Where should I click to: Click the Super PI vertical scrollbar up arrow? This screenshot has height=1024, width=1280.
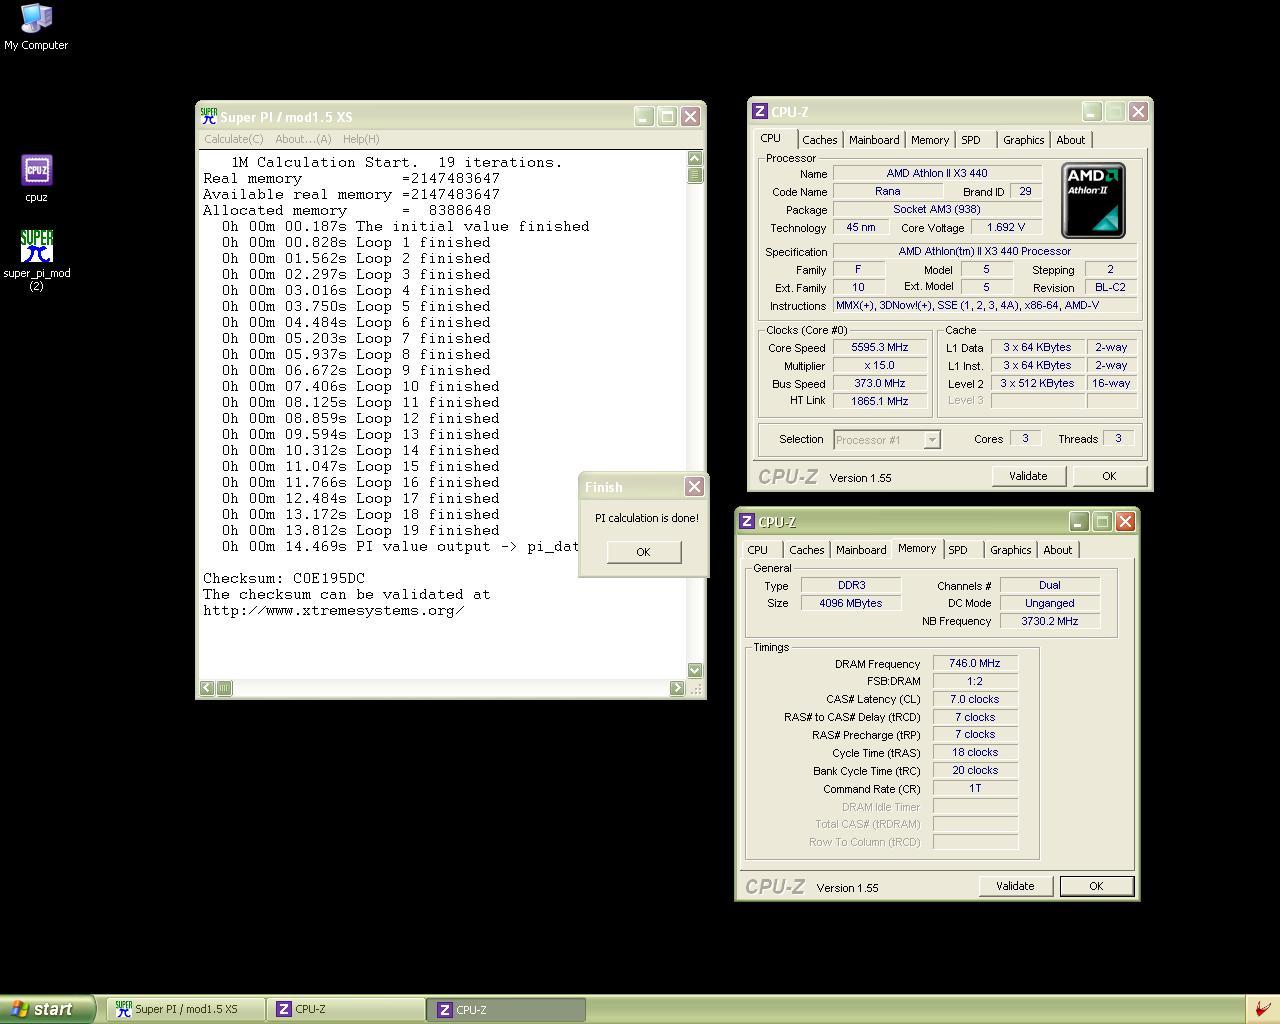(695, 158)
